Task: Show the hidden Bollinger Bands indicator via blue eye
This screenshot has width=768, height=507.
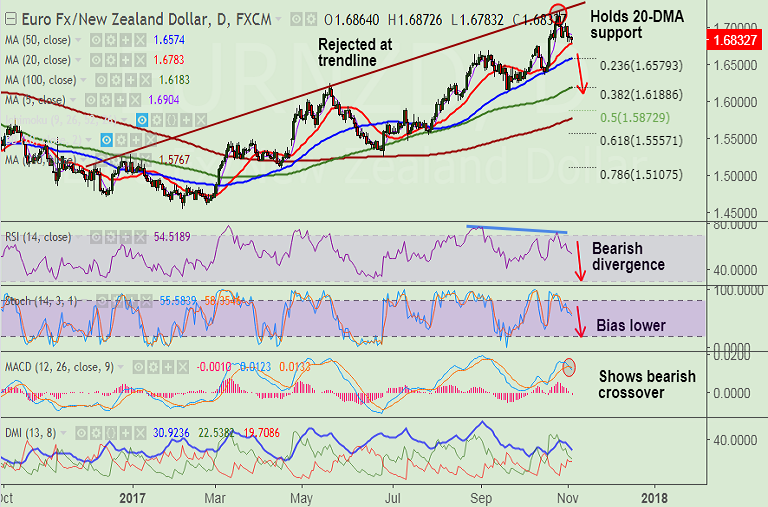Action: coord(106,140)
